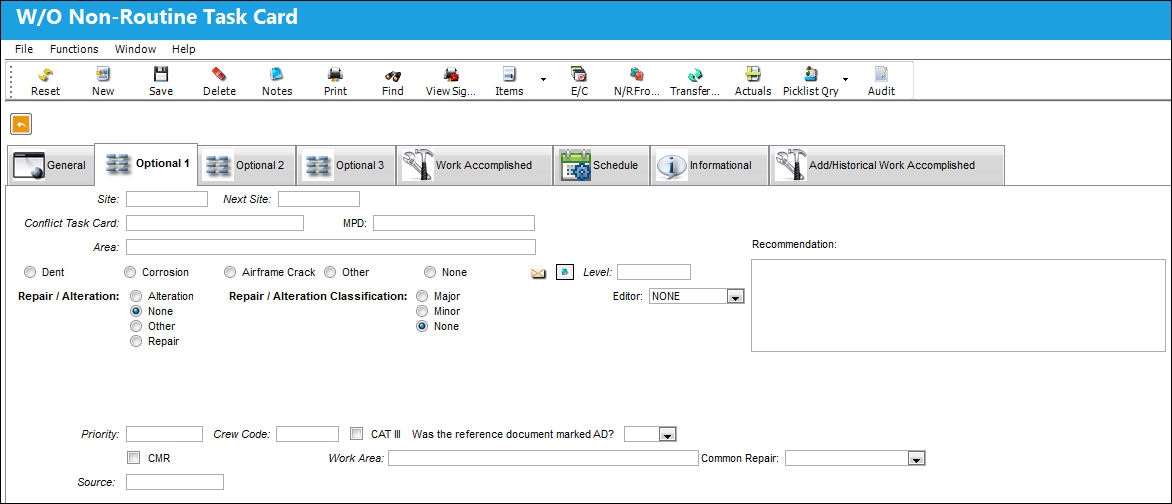Open the Work Accomplished tab
The height and width of the screenshot is (504, 1172).
point(474,165)
